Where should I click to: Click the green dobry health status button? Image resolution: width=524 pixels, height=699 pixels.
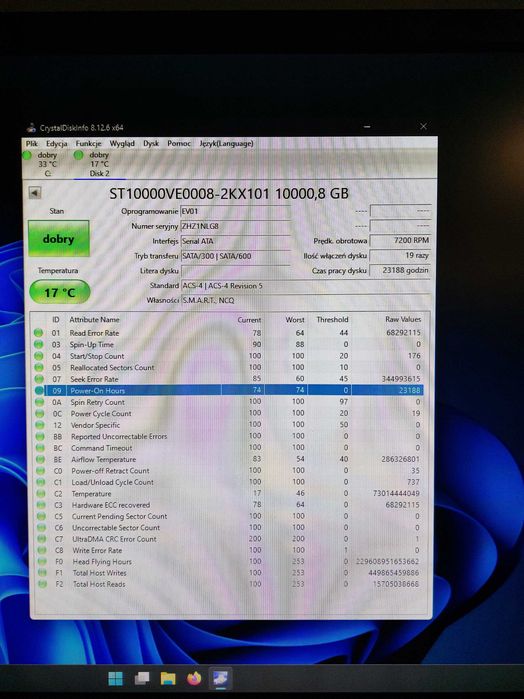(x=58, y=238)
